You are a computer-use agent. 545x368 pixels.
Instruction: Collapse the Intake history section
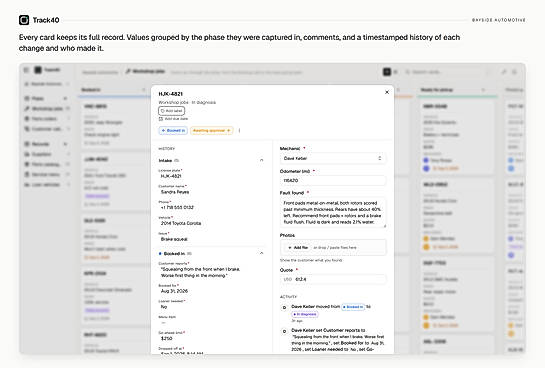point(261,160)
